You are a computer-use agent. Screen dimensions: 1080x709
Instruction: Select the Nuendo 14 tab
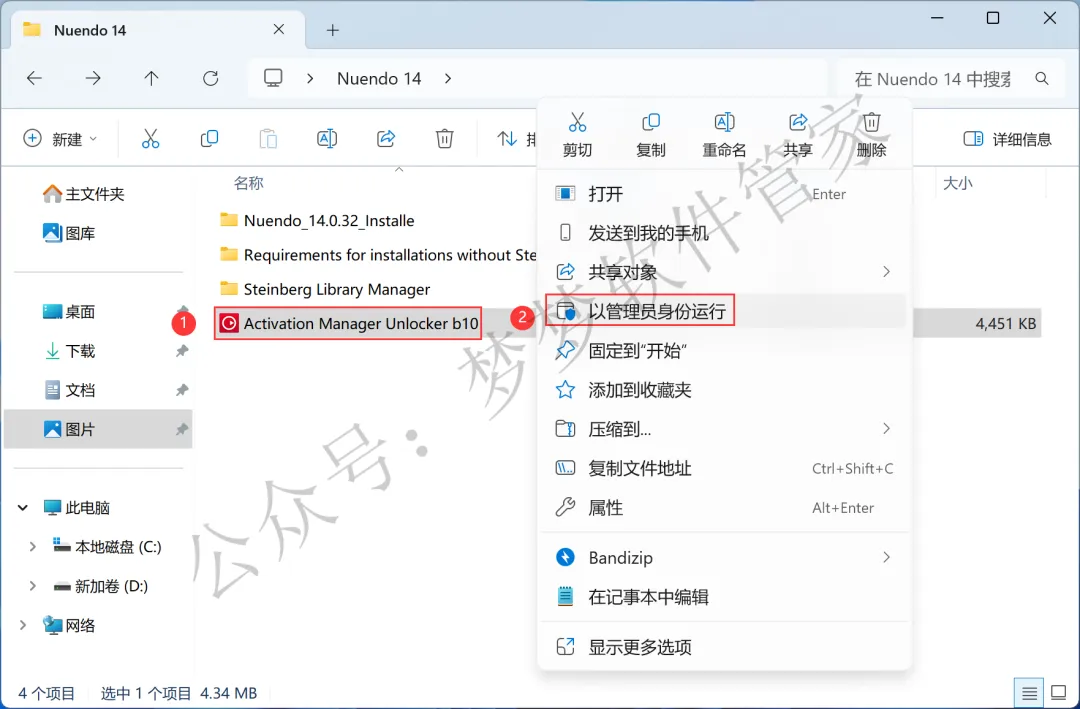pyautogui.click(x=158, y=30)
